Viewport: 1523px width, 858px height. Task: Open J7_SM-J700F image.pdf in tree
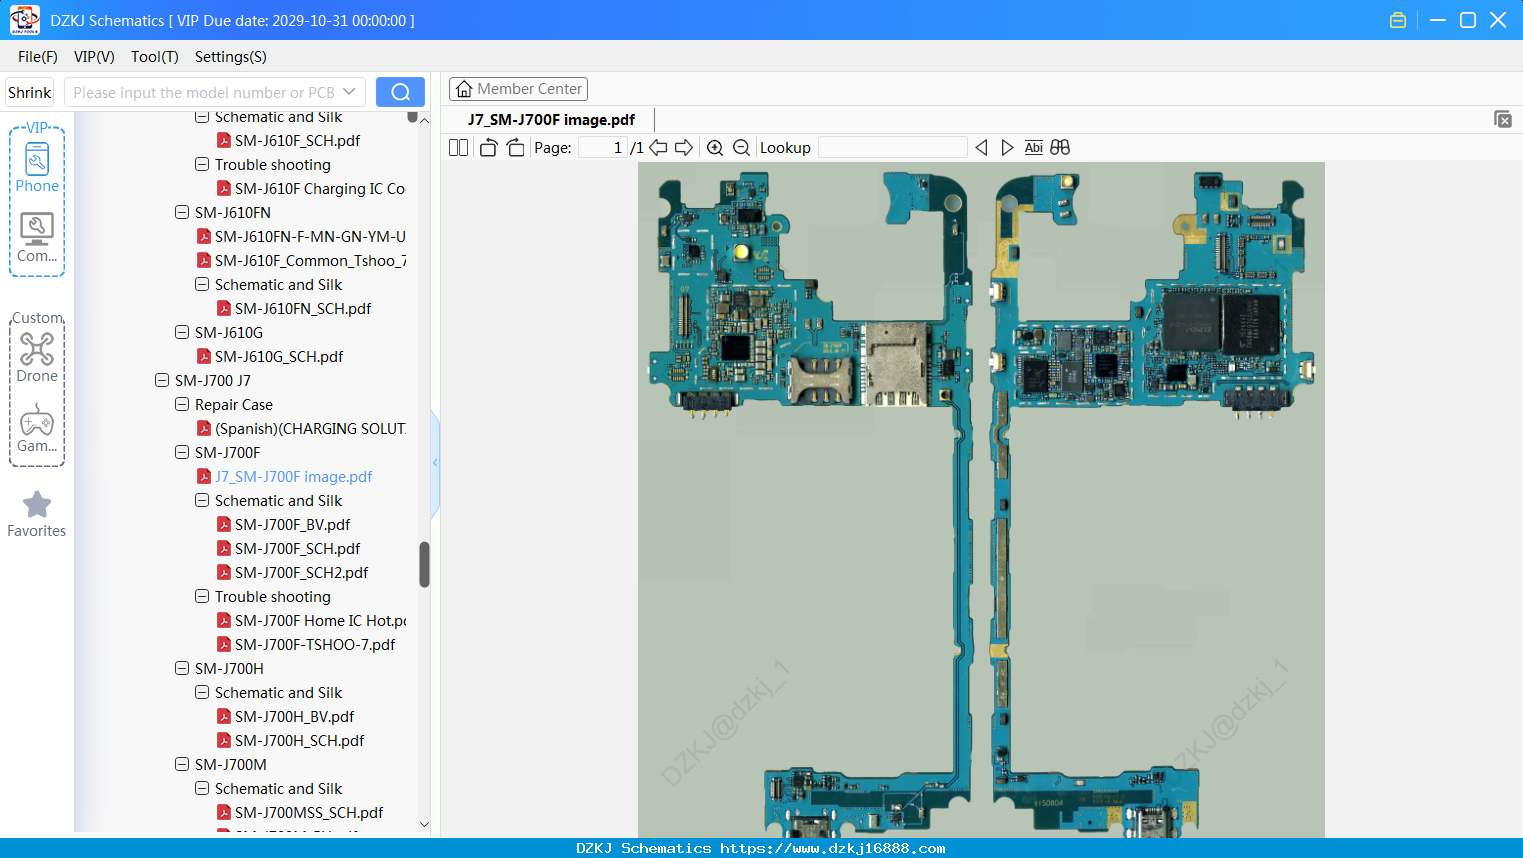click(293, 476)
